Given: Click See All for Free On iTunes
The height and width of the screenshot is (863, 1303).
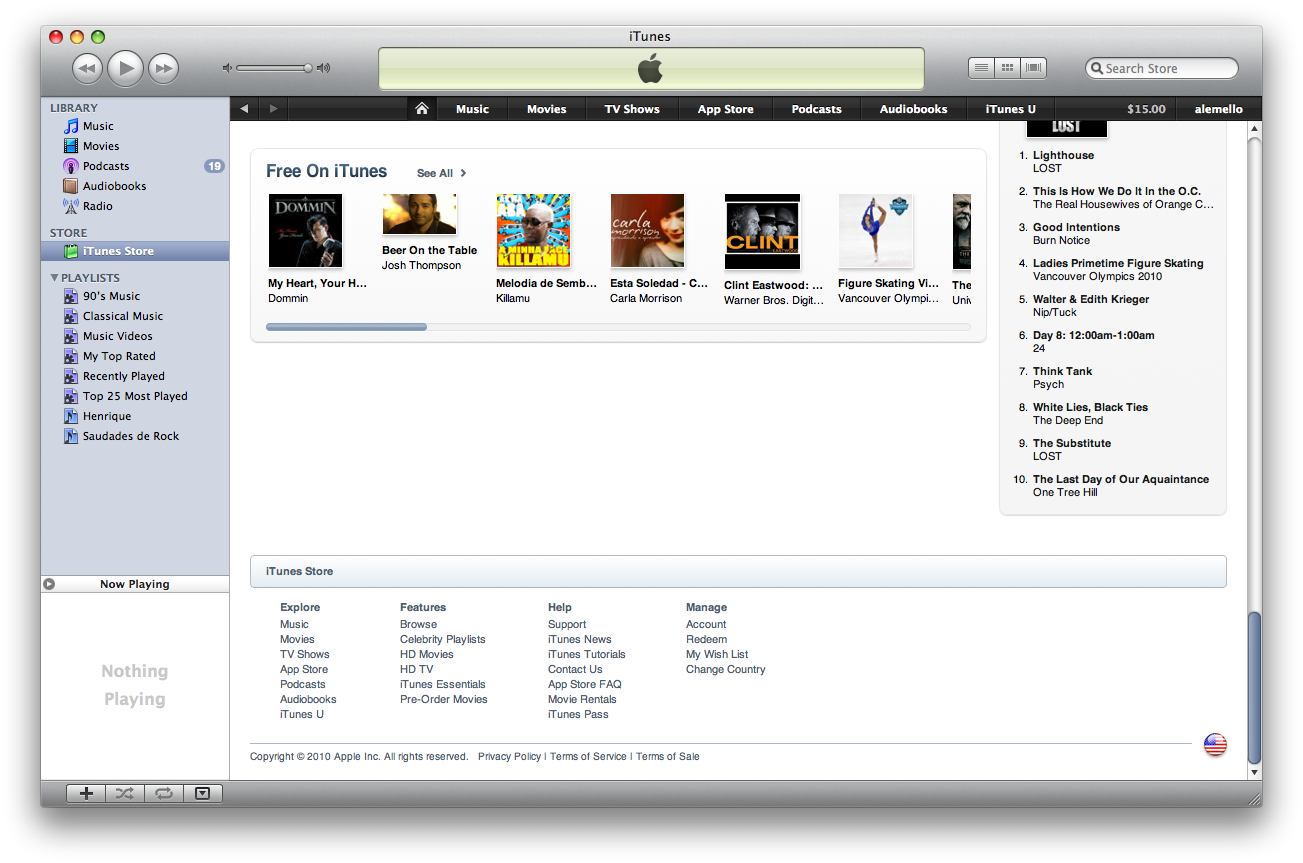Looking at the screenshot, I should click(x=441, y=173).
